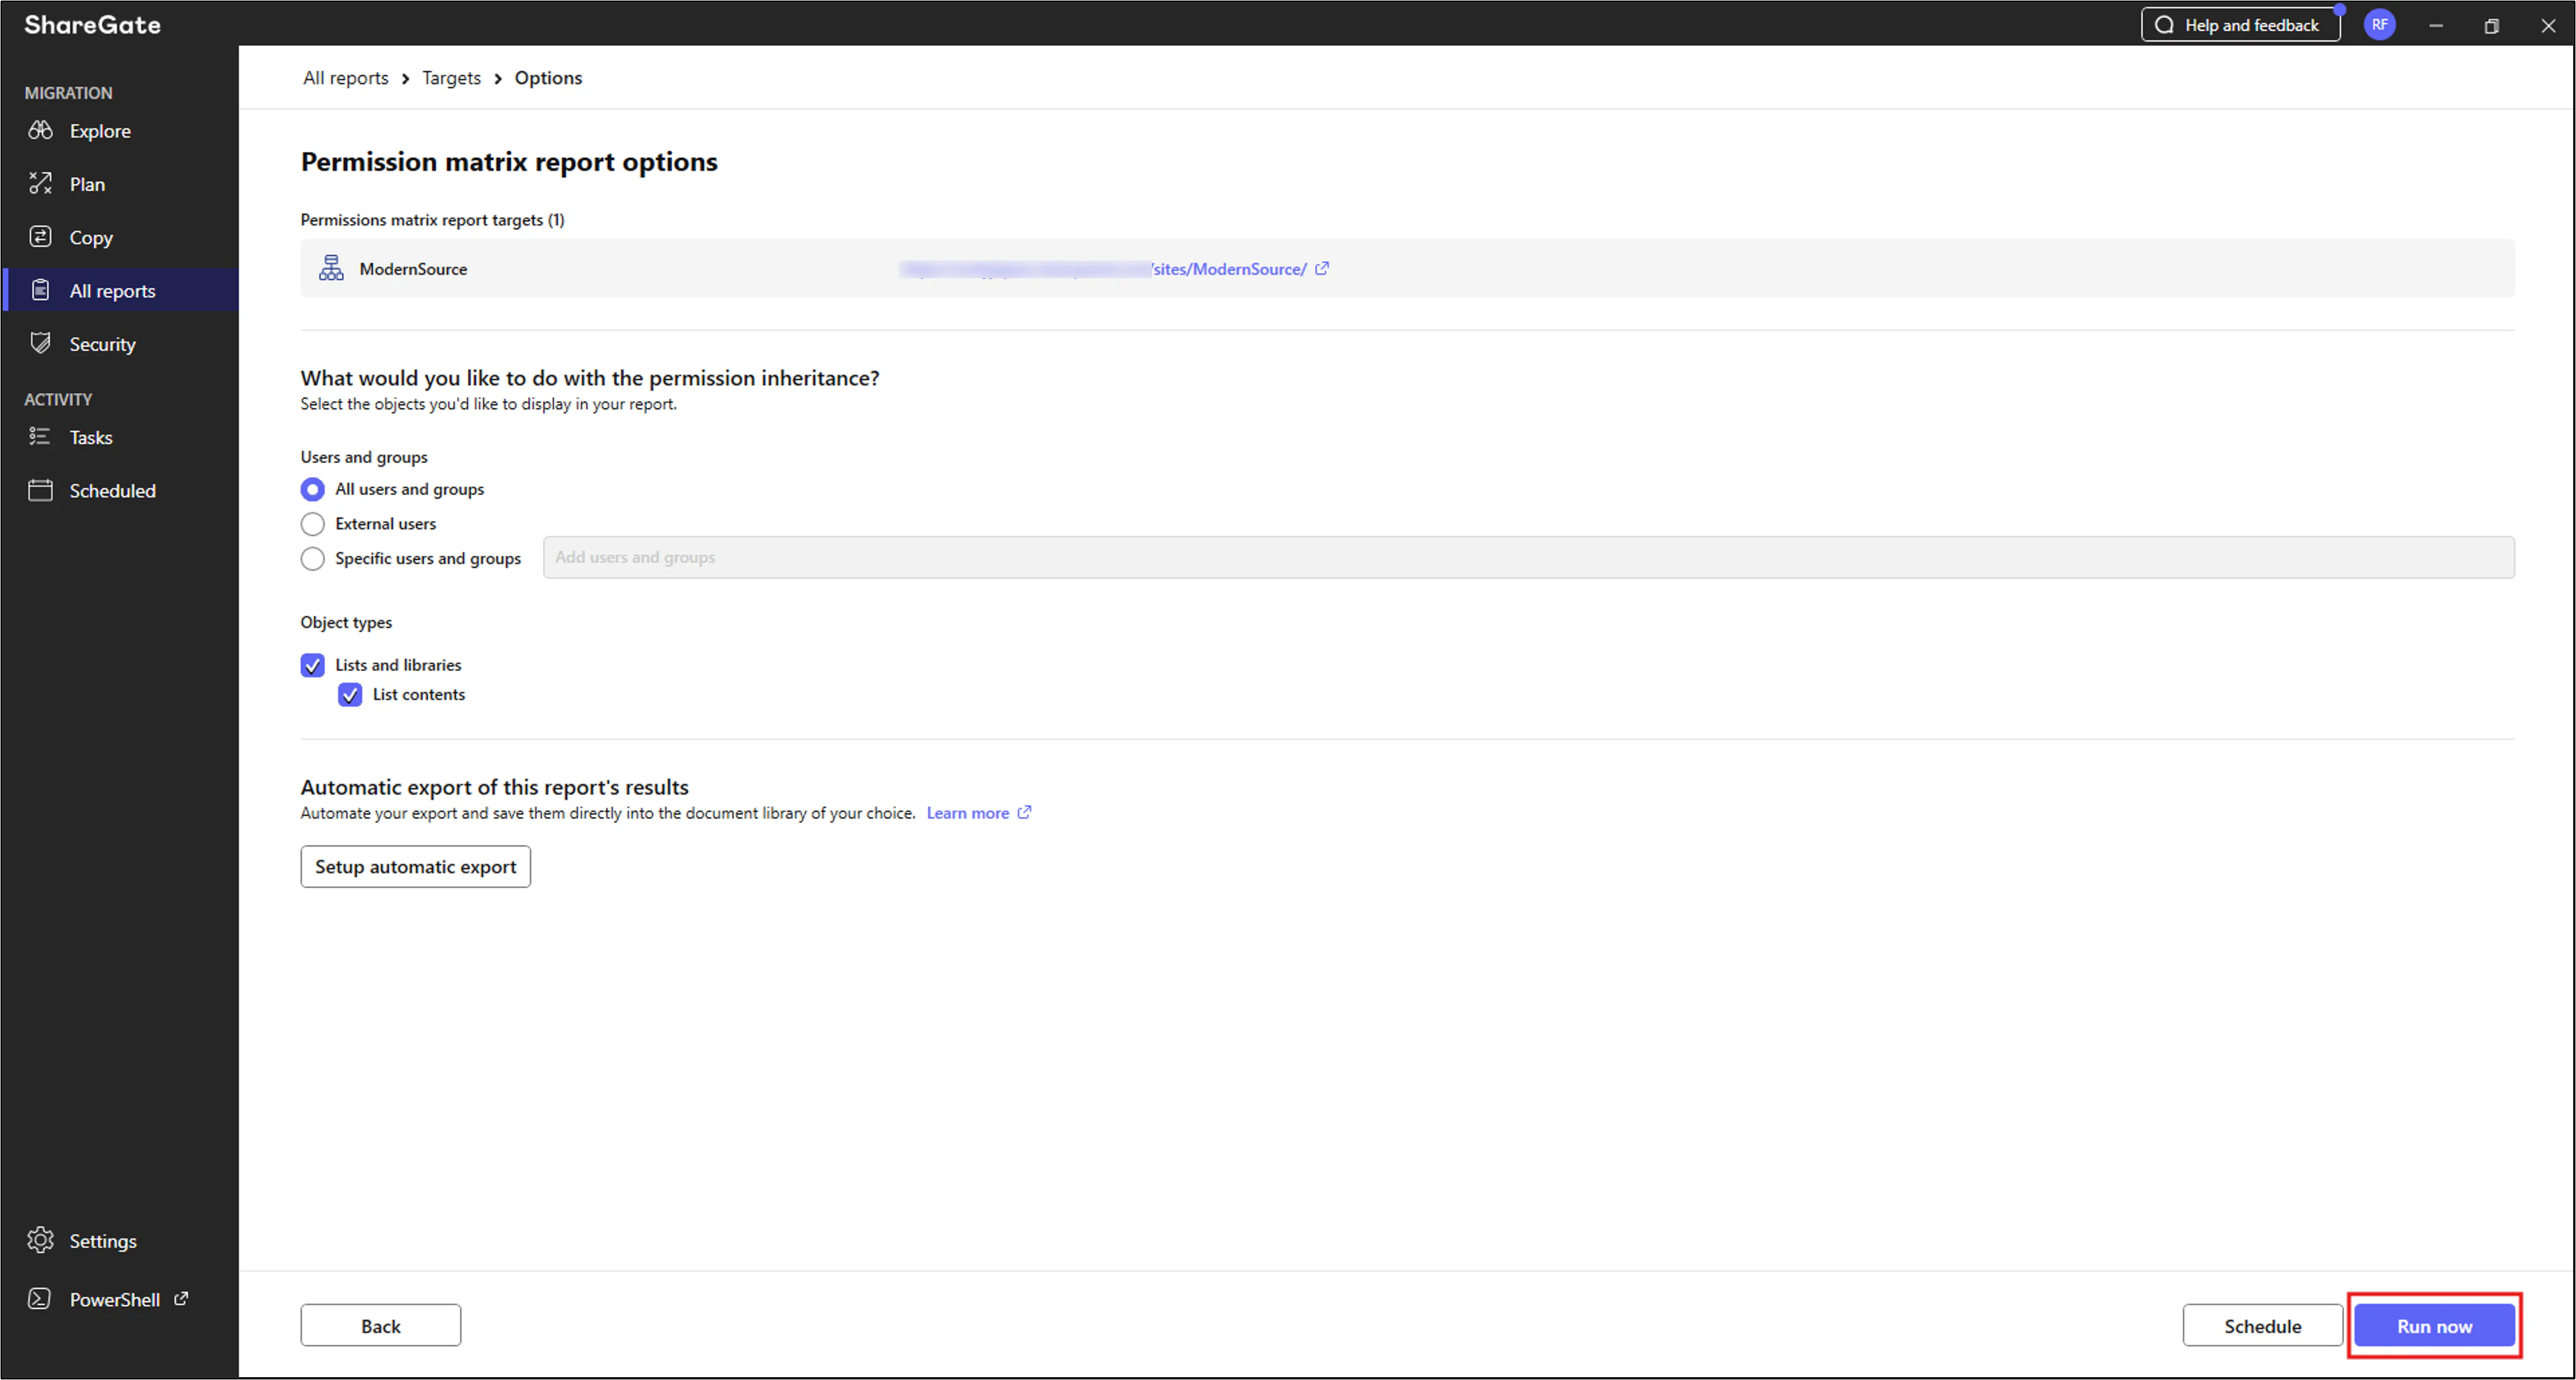
Task: Click the Schedule button
Action: click(x=2262, y=1325)
